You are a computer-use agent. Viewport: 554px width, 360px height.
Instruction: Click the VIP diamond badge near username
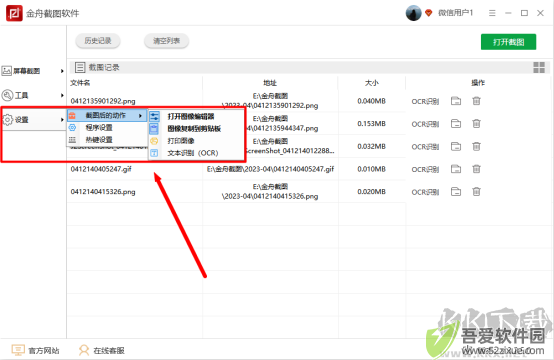429,13
